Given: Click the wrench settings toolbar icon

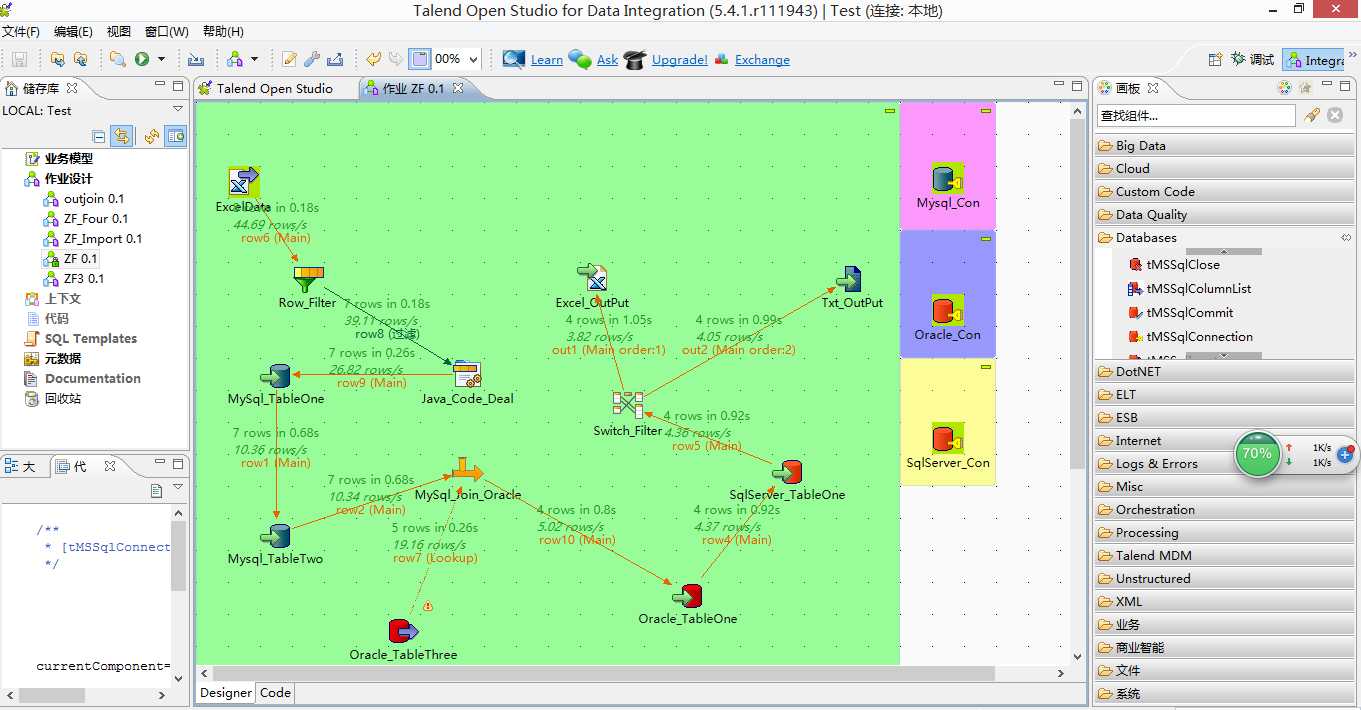Looking at the screenshot, I should point(312,59).
